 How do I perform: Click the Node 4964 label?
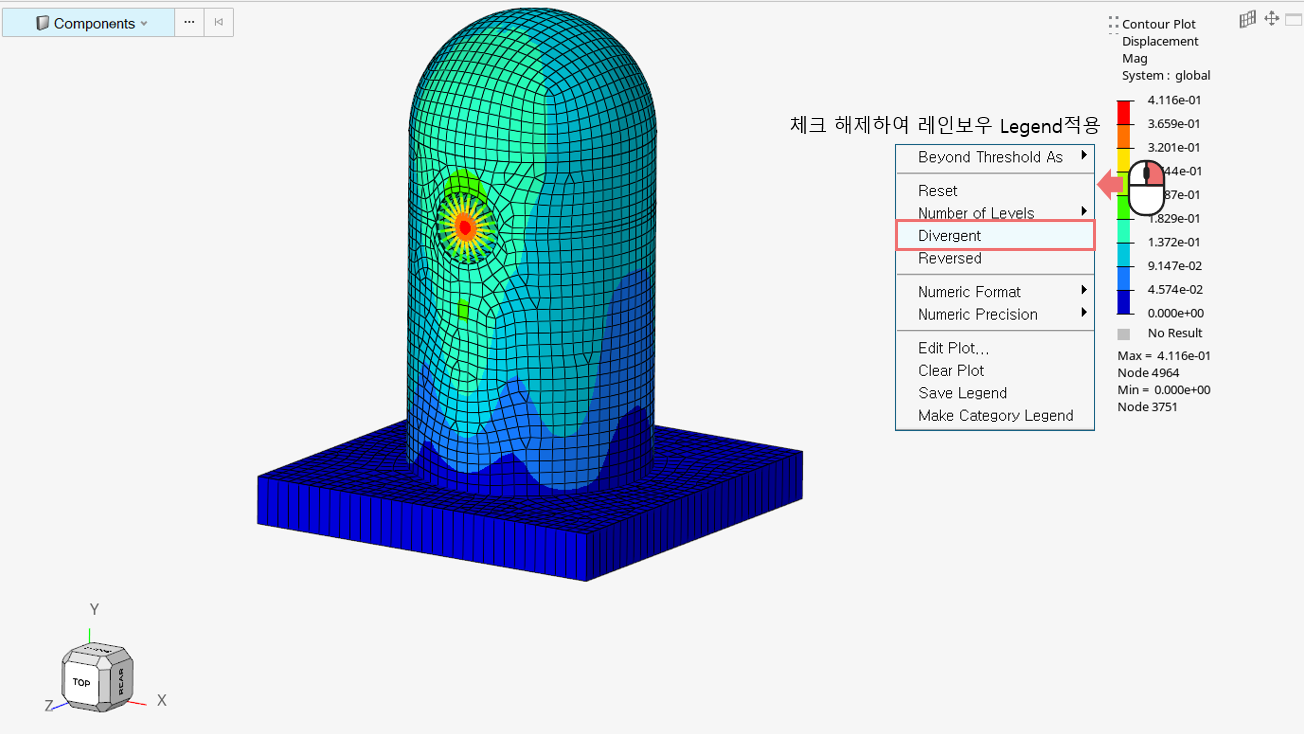pos(1149,372)
